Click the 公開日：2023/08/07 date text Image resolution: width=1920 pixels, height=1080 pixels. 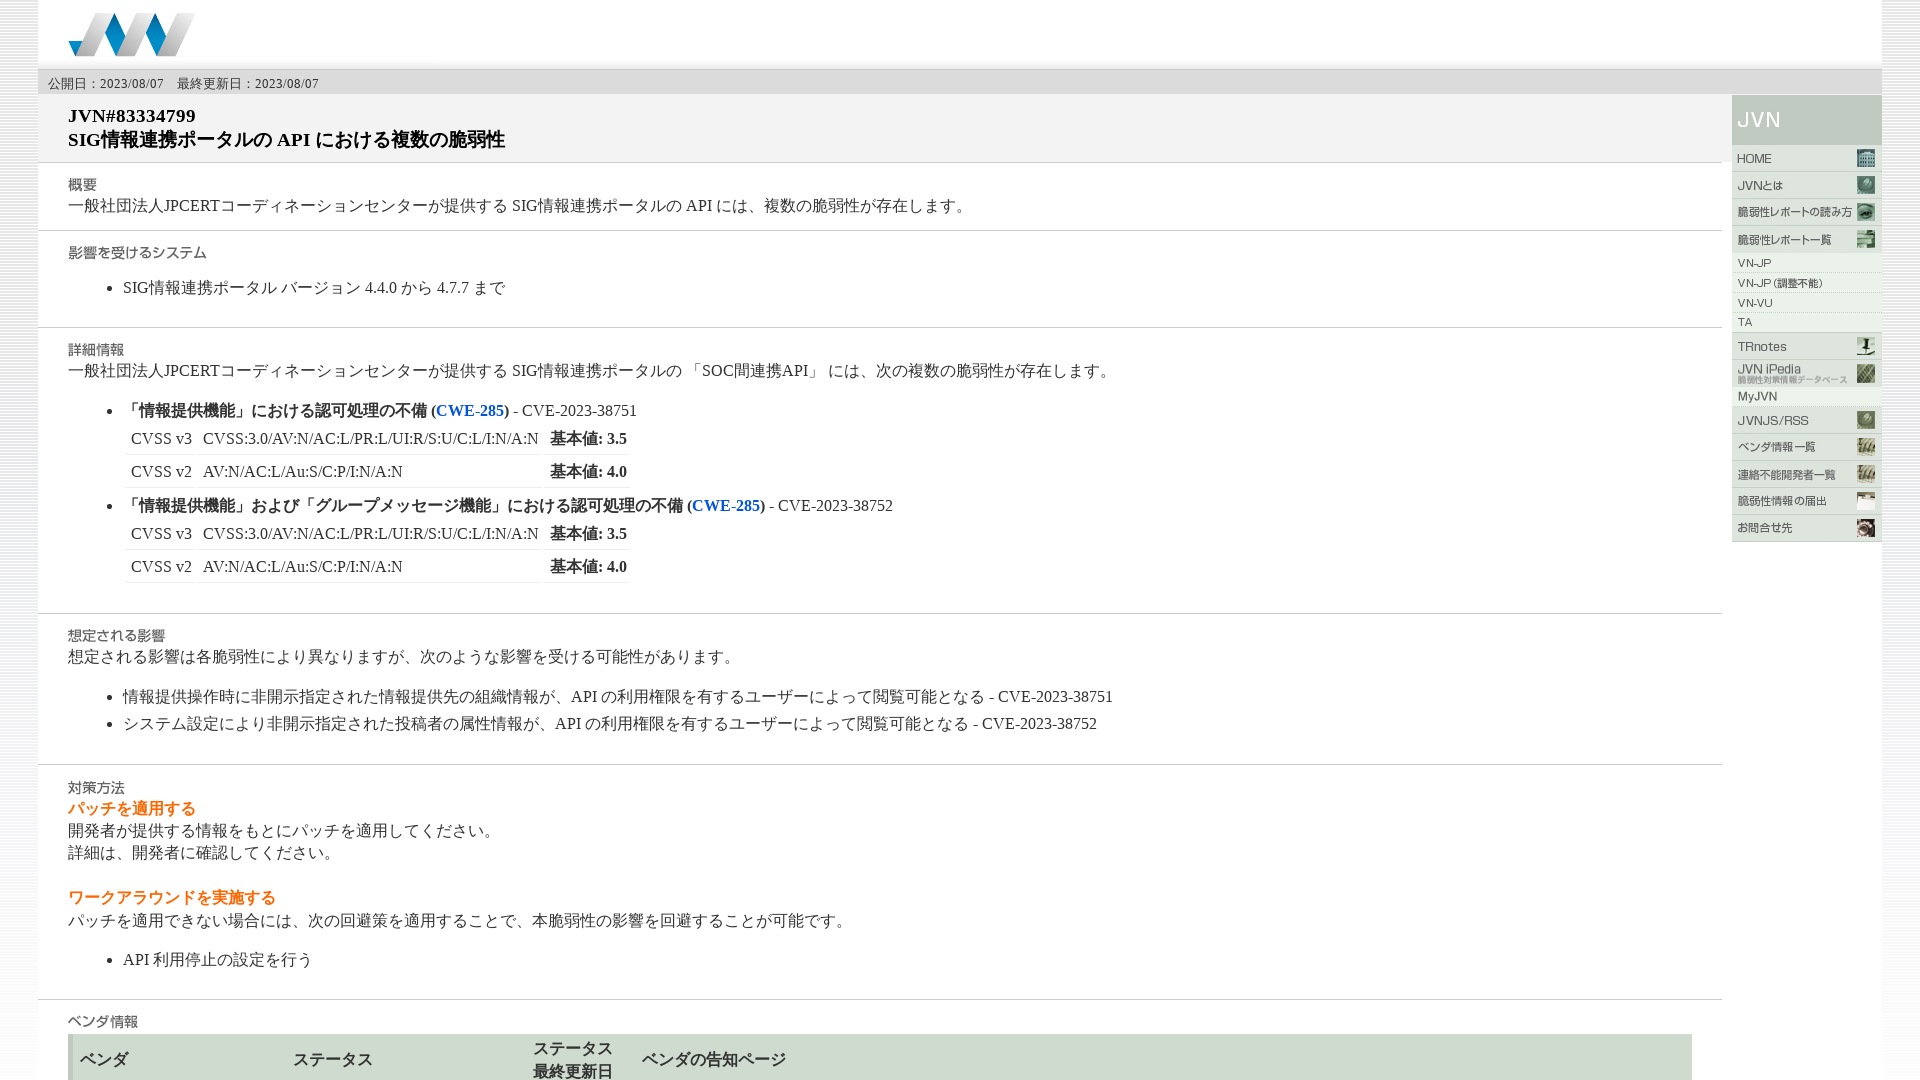[106, 84]
